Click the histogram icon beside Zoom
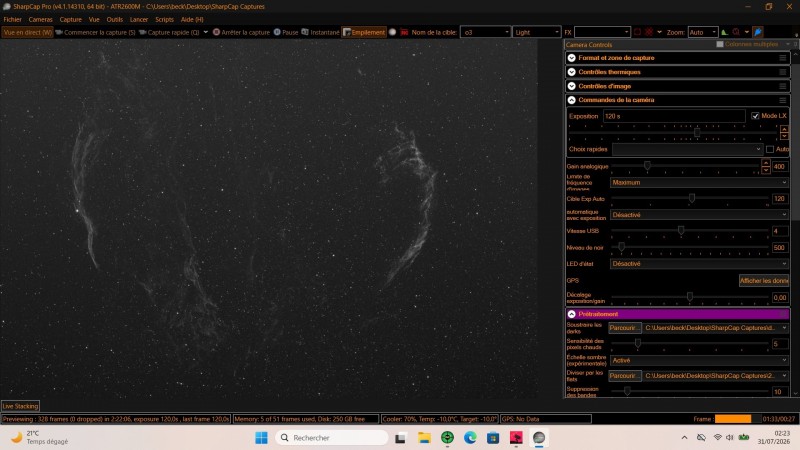Viewport: 800px width, 450px height. [724, 32]
